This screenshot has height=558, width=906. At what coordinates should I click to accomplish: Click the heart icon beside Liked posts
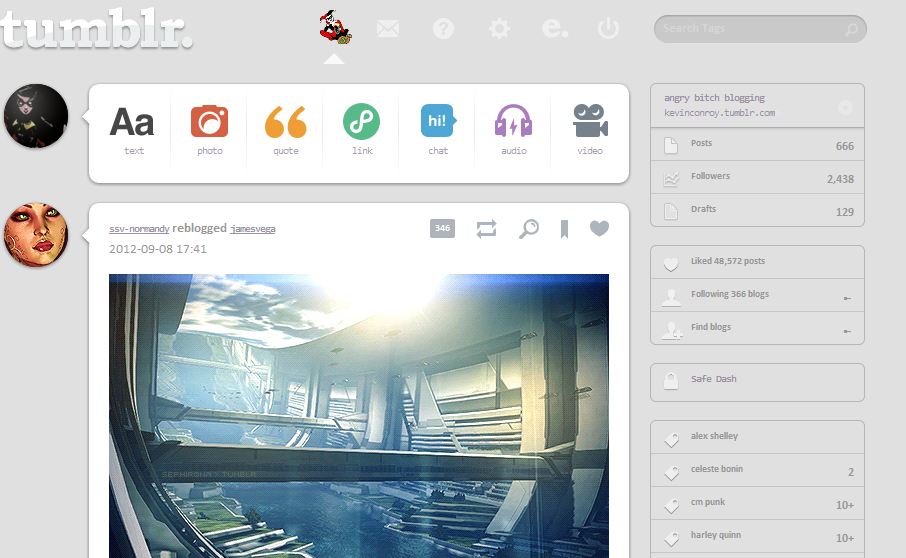671,264
